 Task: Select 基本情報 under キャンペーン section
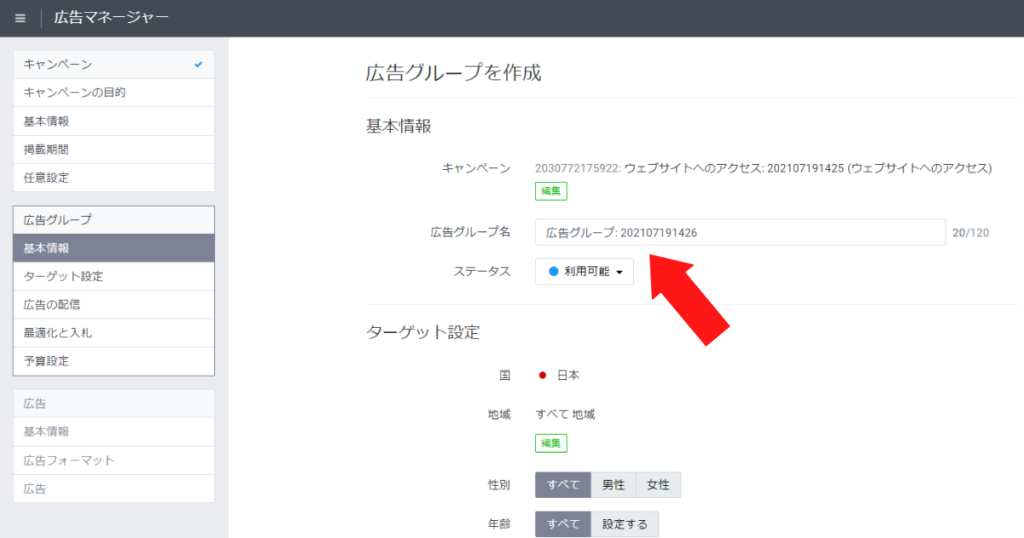pyautogui.click(x=114, y=121)
